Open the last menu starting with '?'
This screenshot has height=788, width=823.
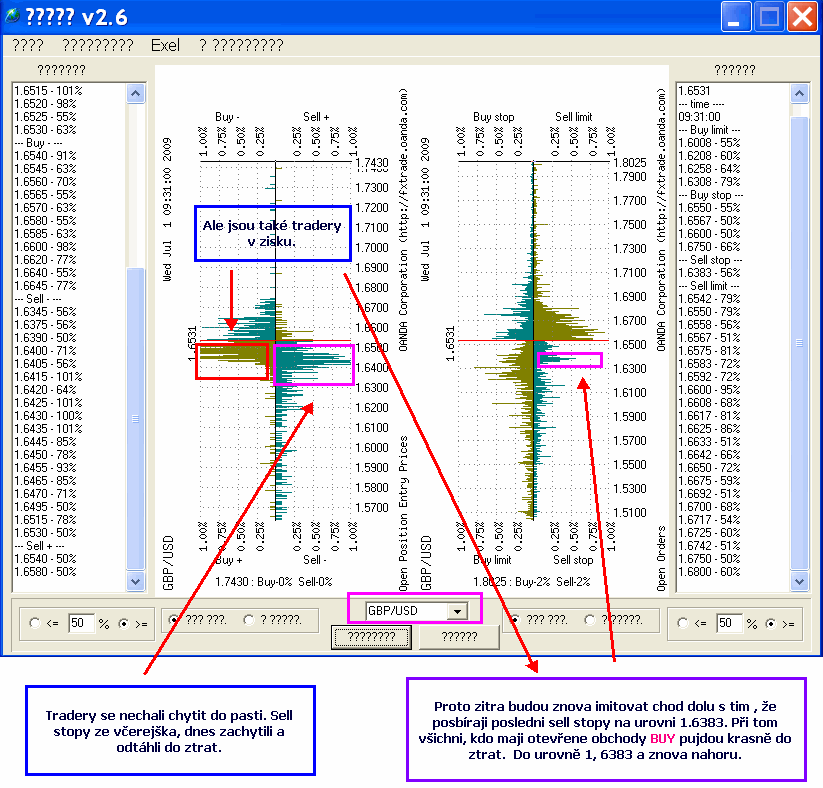pyautogui.click(x=240, y=46)
